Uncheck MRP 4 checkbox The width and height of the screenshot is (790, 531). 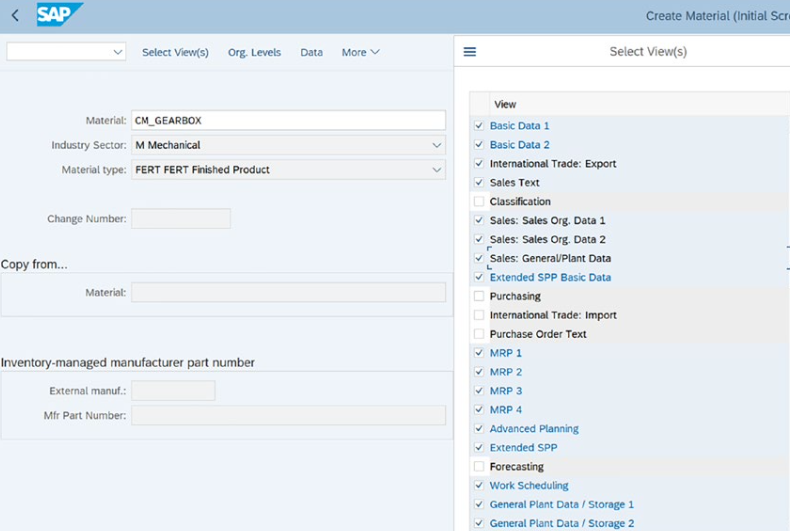(x=479, y=410)
